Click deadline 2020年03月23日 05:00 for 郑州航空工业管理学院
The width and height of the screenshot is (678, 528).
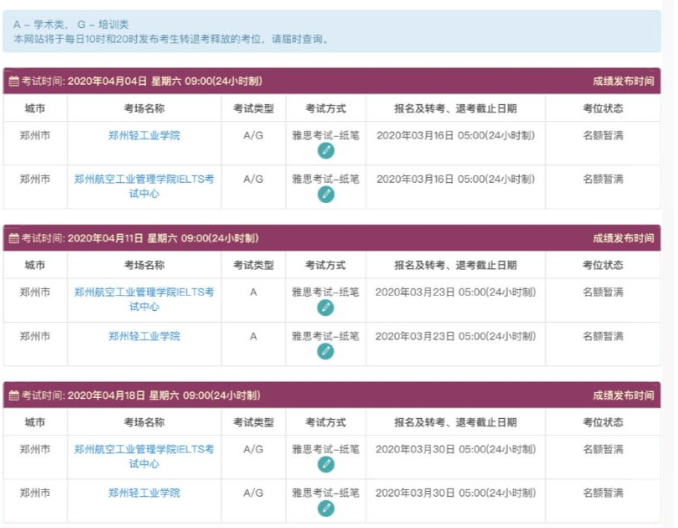tap(456, 292)
